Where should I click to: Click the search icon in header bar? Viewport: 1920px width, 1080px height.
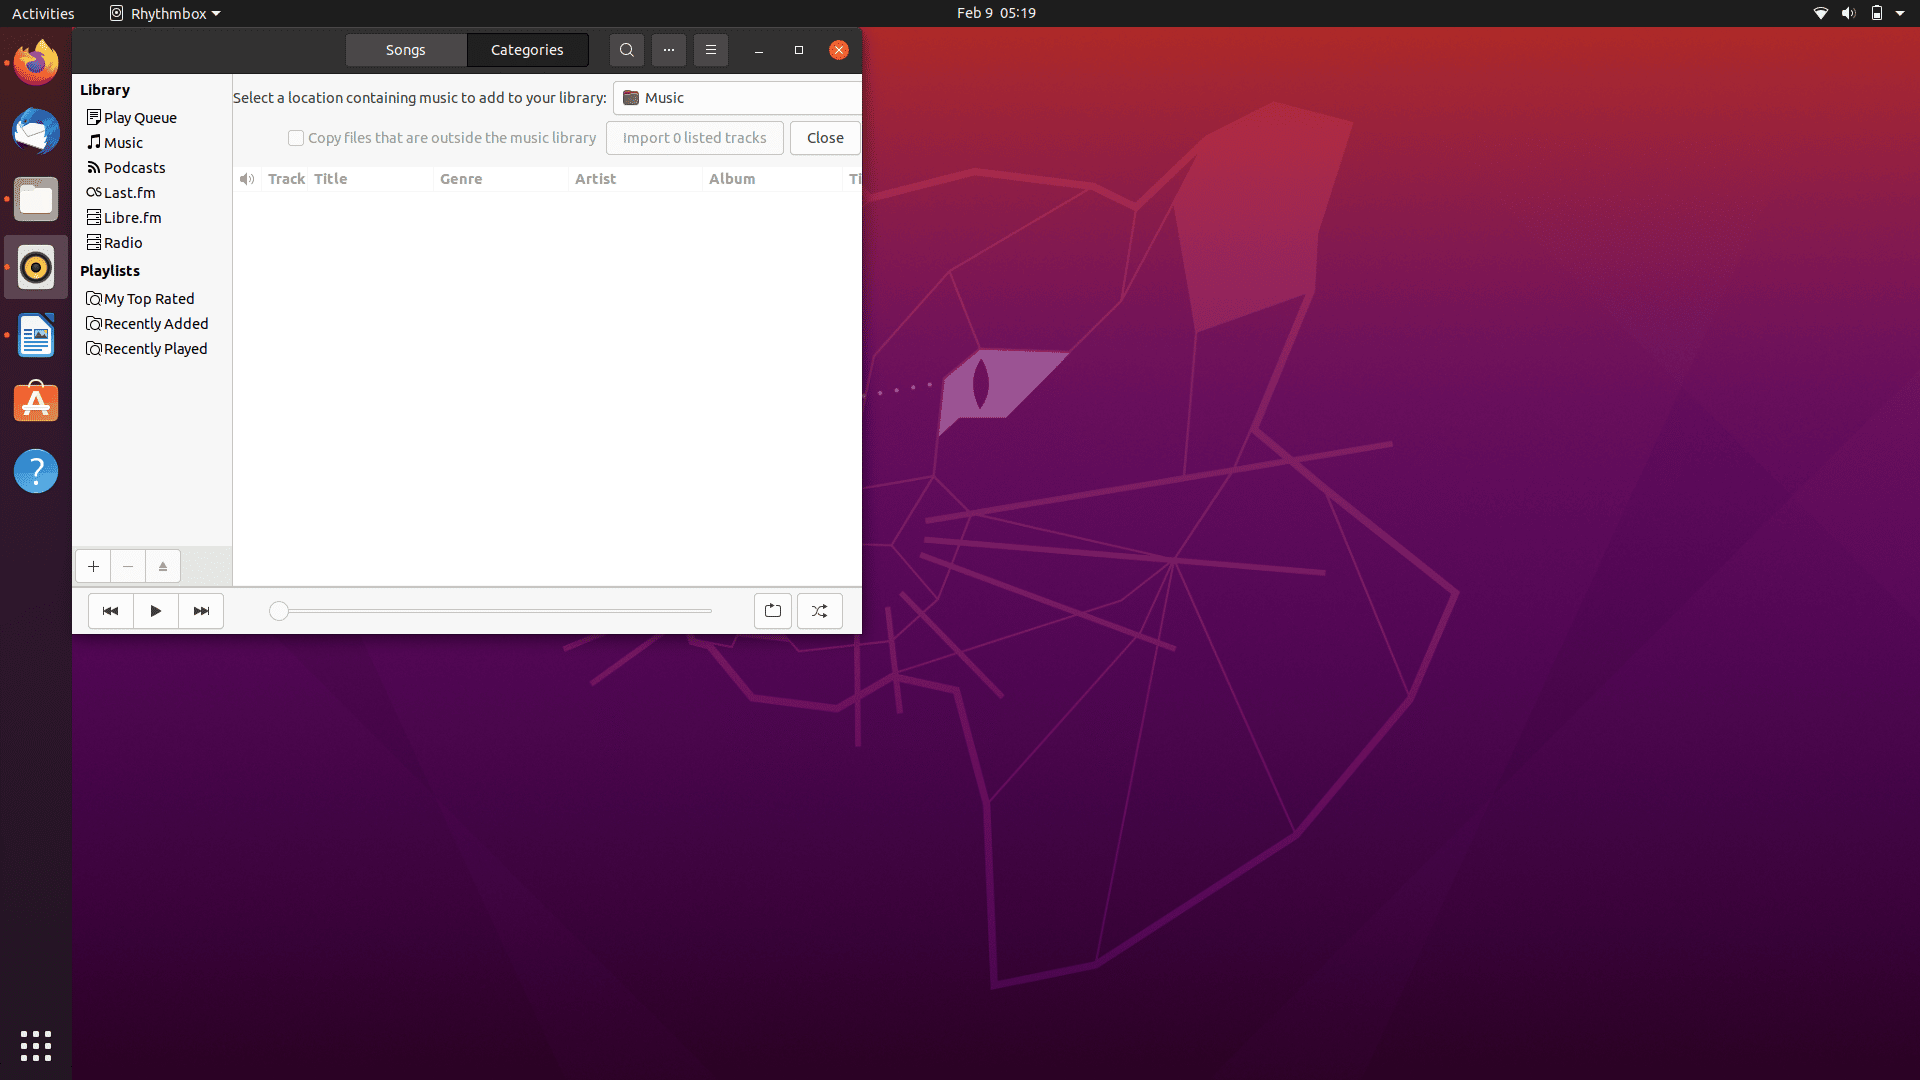point(627,50)
